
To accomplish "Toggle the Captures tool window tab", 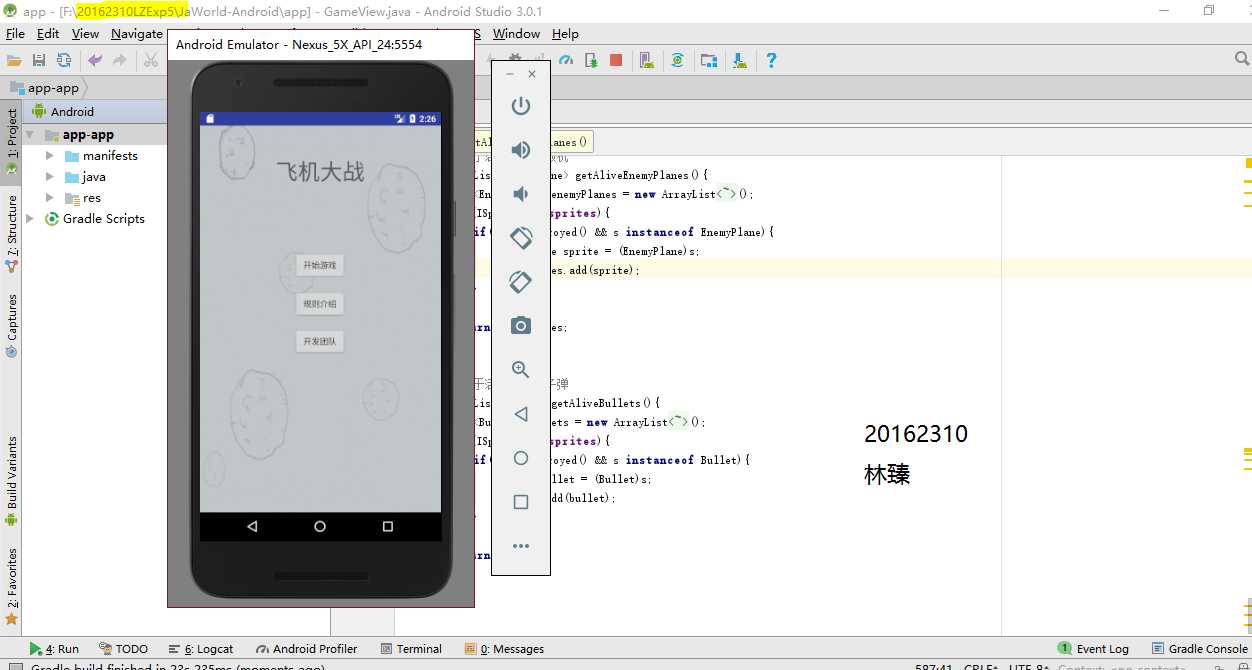I will [x=12, y=326].
